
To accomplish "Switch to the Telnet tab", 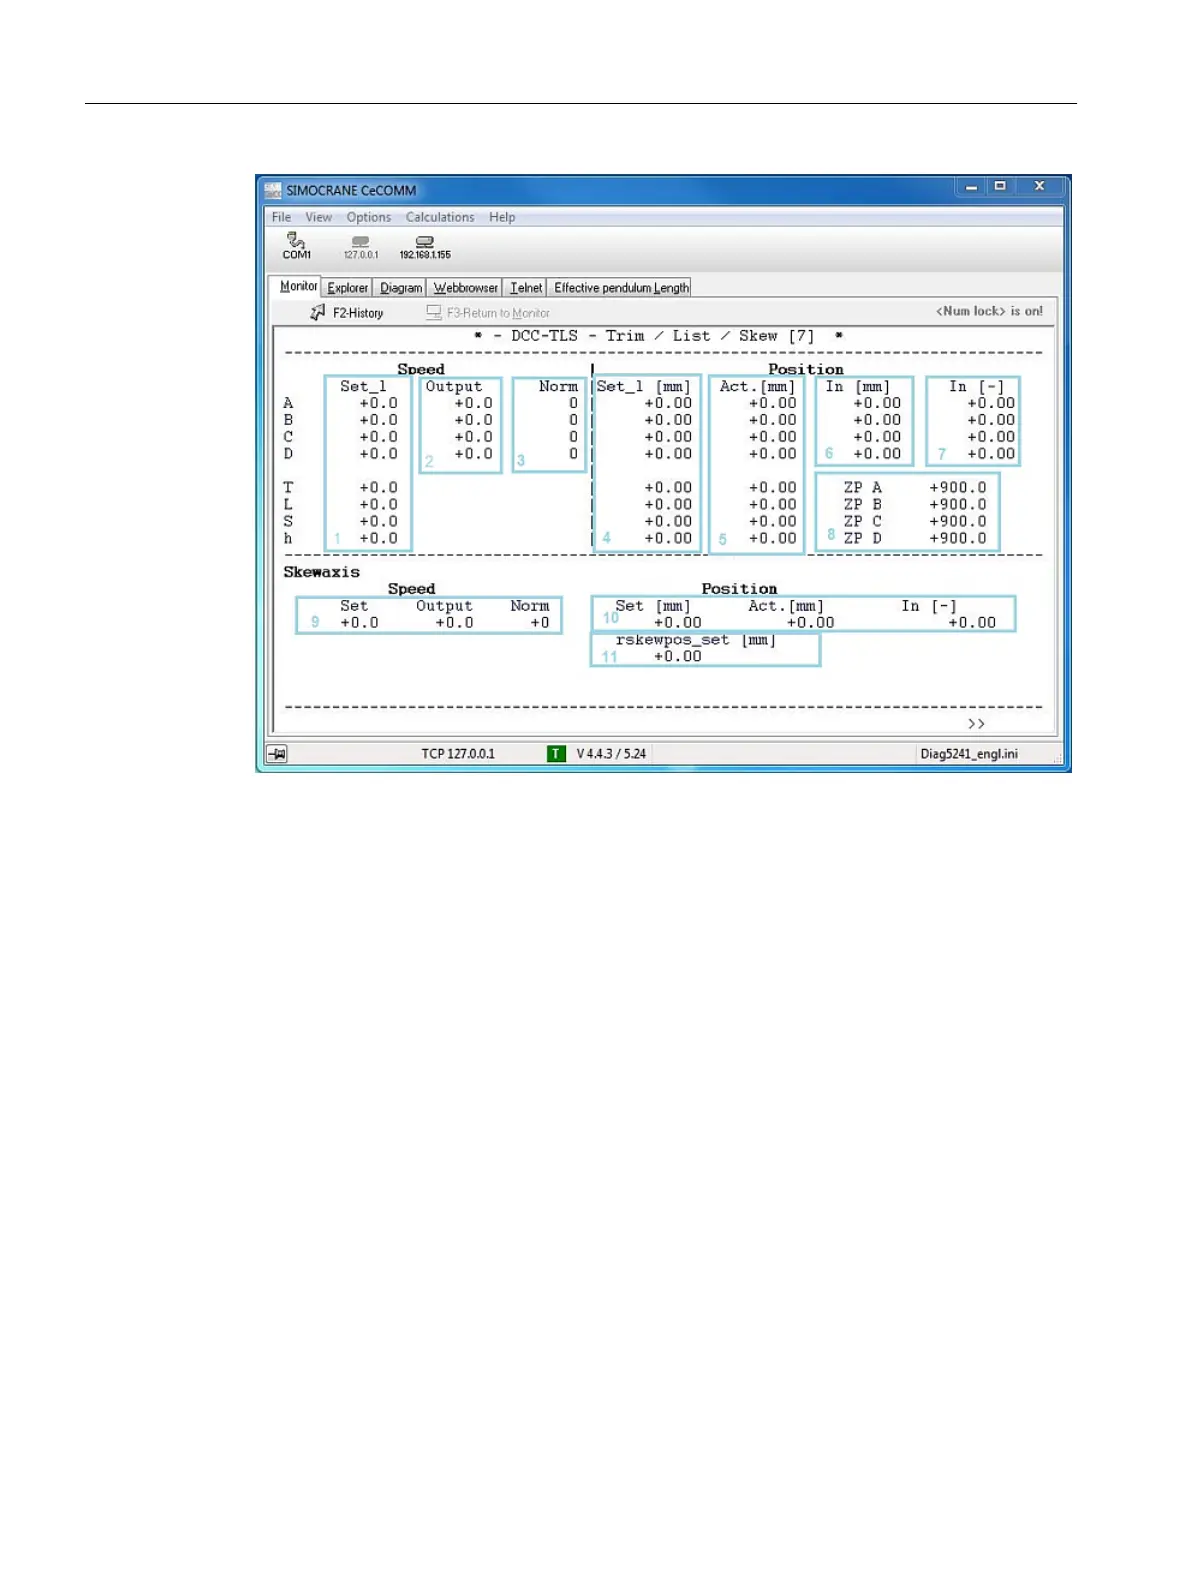I will (x=526, y=288).
